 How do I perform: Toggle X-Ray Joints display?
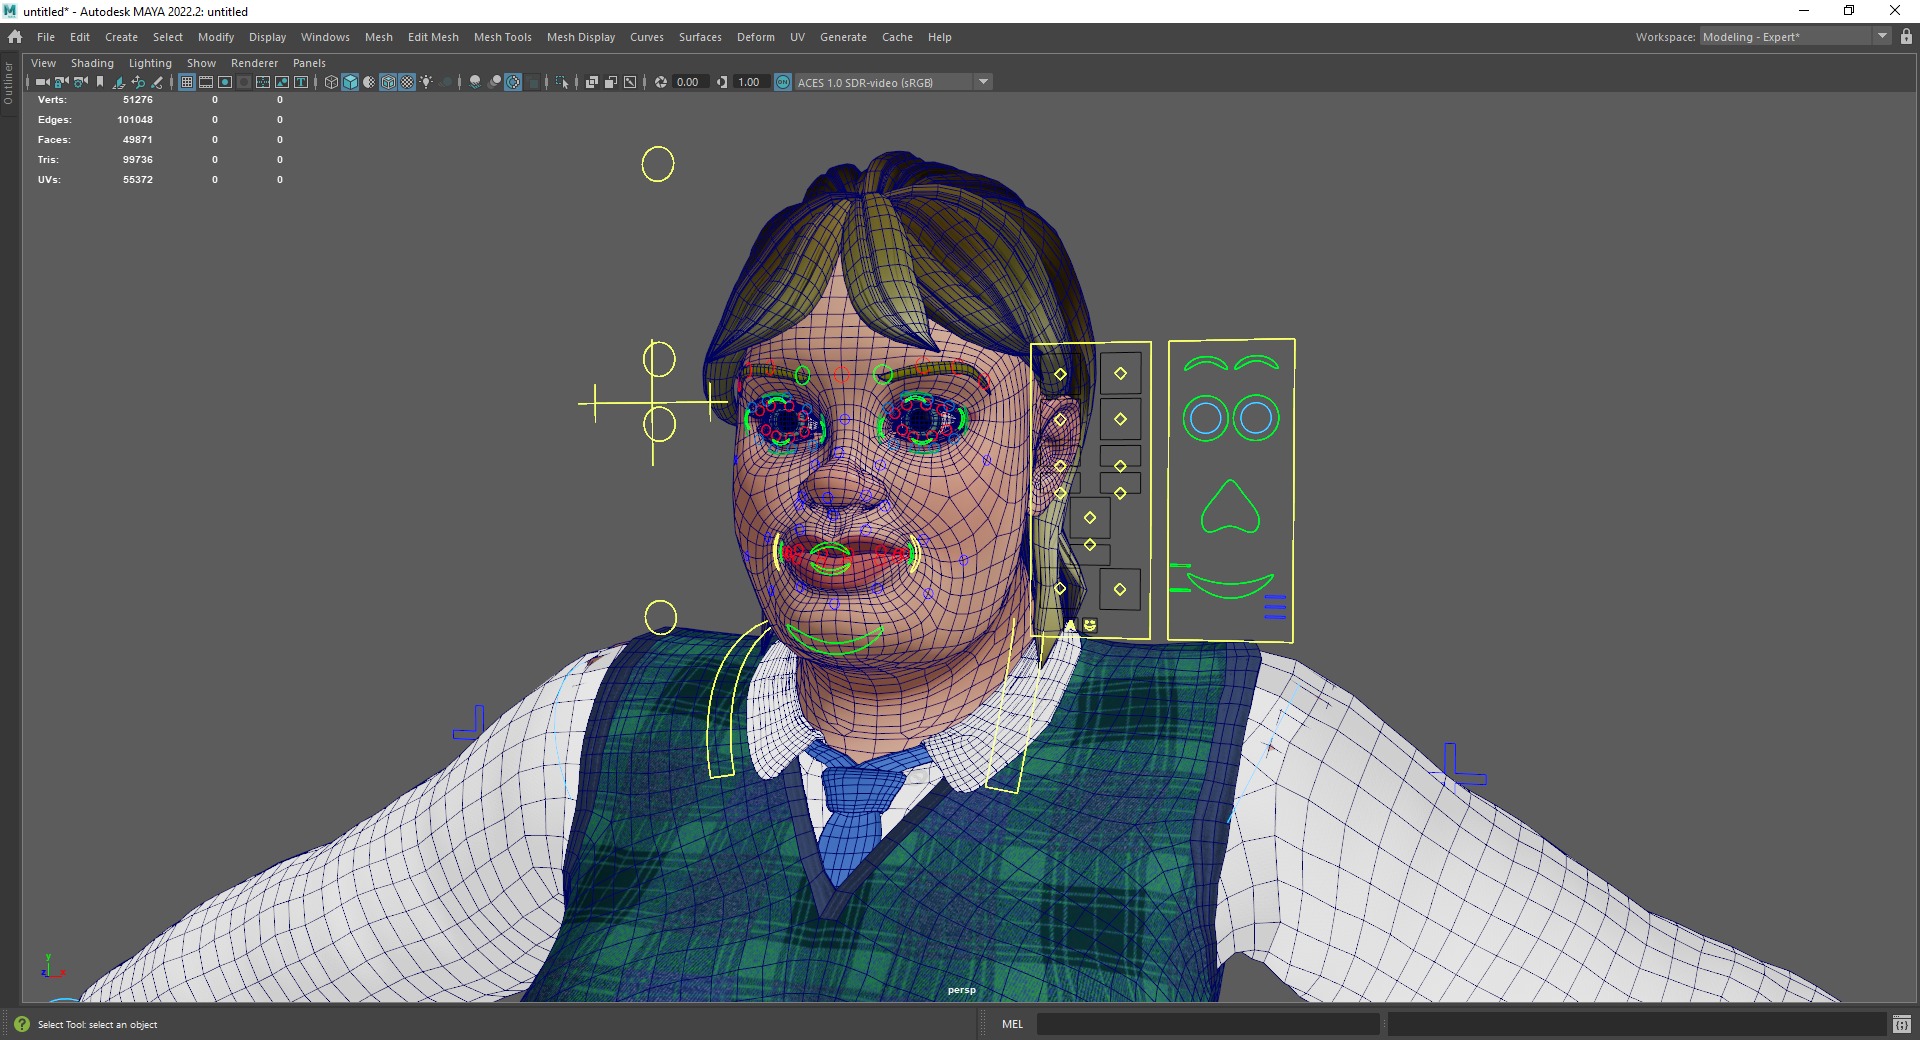coord(630,82)
